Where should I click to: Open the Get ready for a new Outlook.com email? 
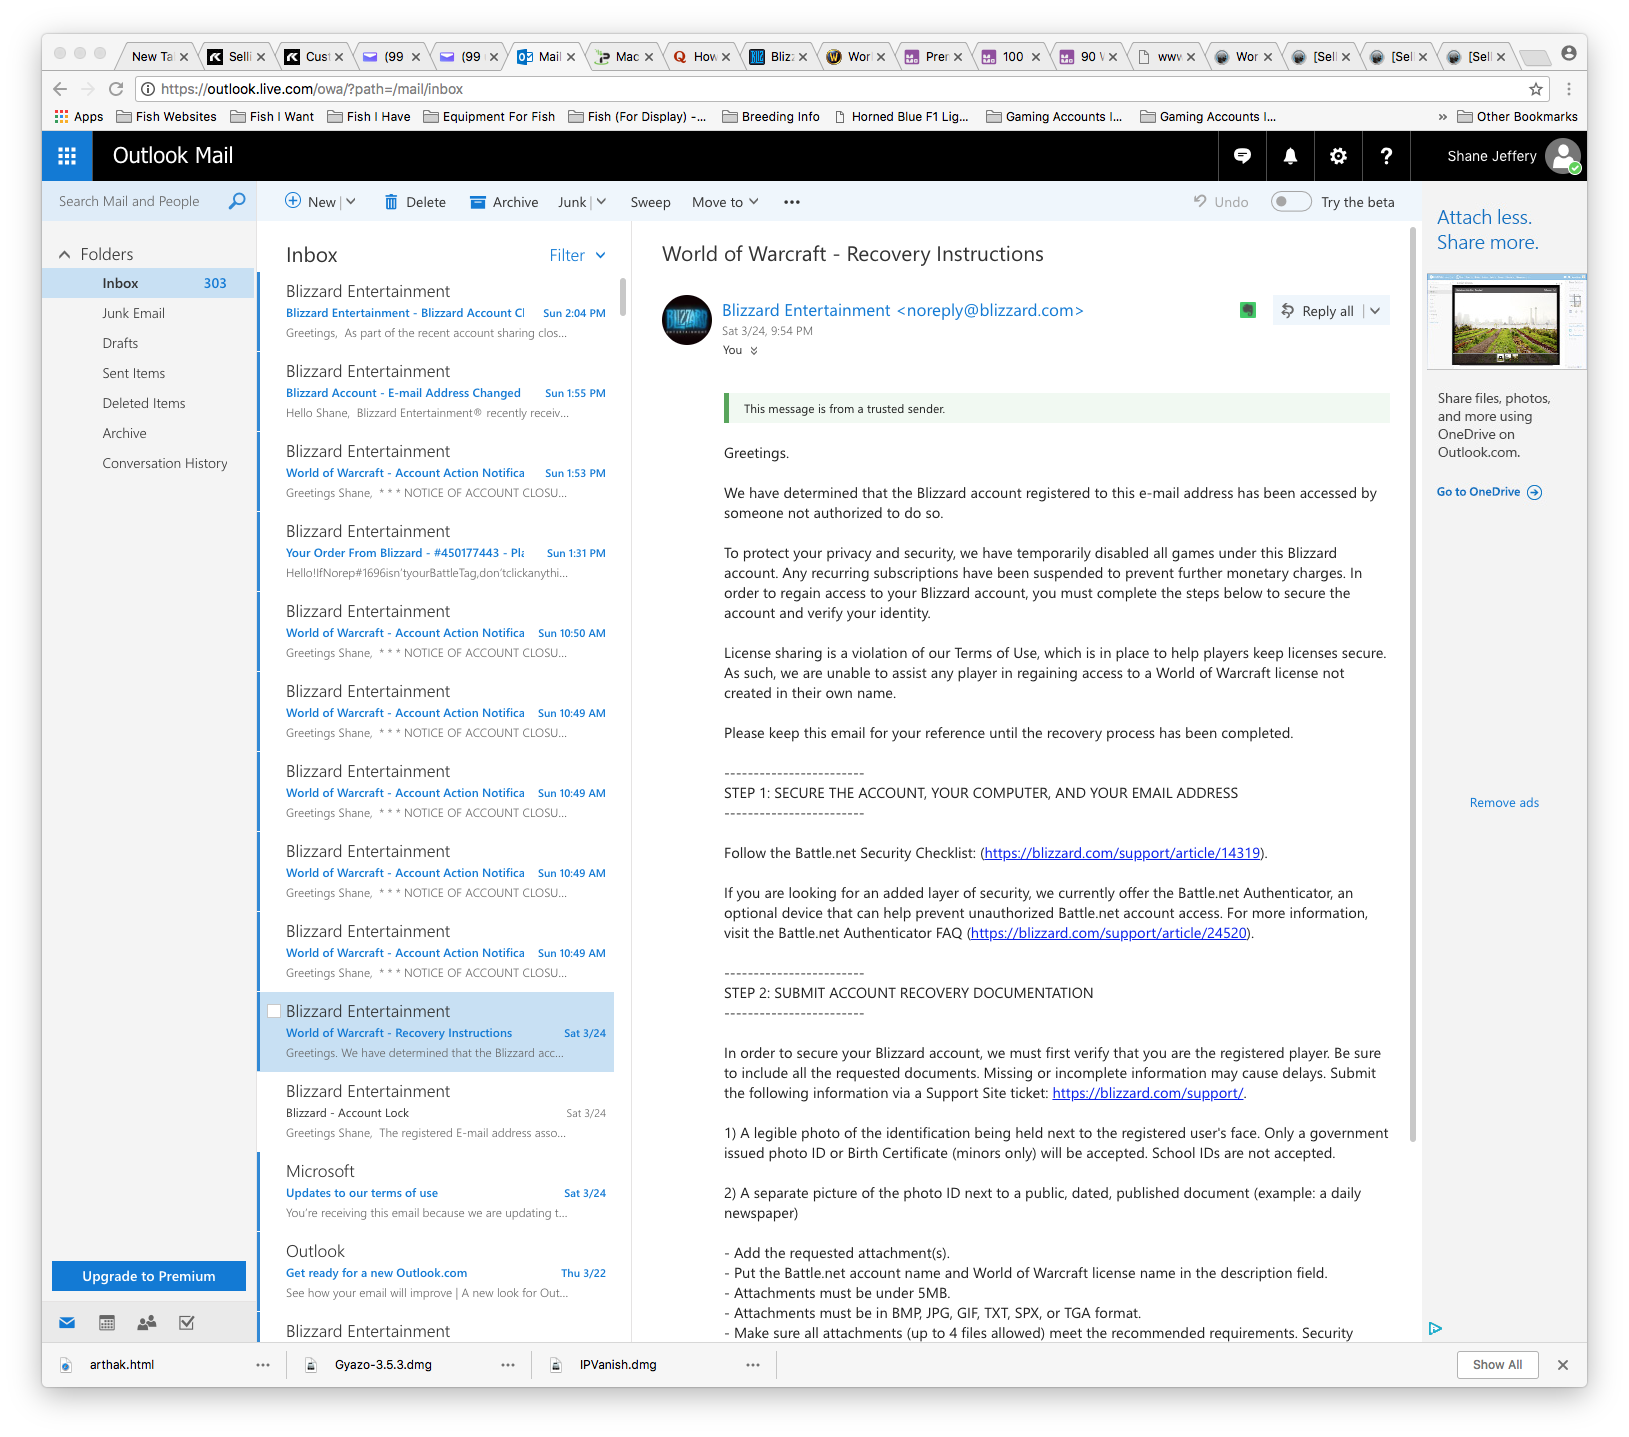click(x=437, y=1272)
